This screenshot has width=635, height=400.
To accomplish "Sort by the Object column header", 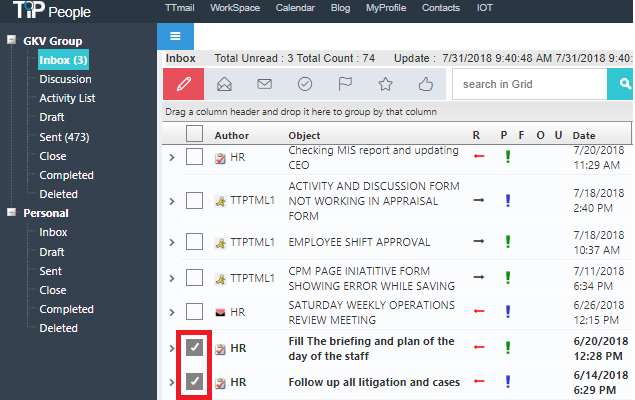I will coord(304,135).
